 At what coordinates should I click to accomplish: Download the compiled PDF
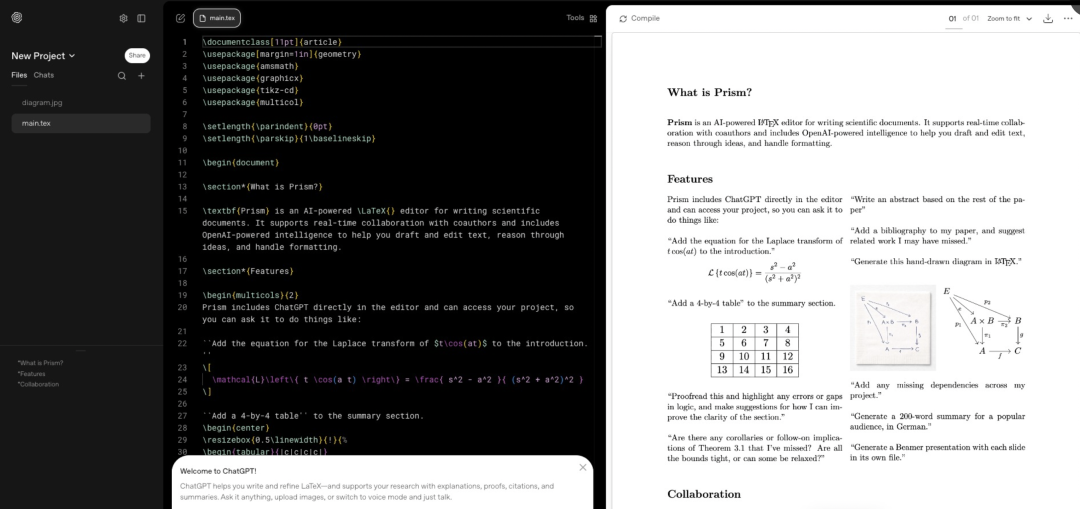(x=1048, y=18)
